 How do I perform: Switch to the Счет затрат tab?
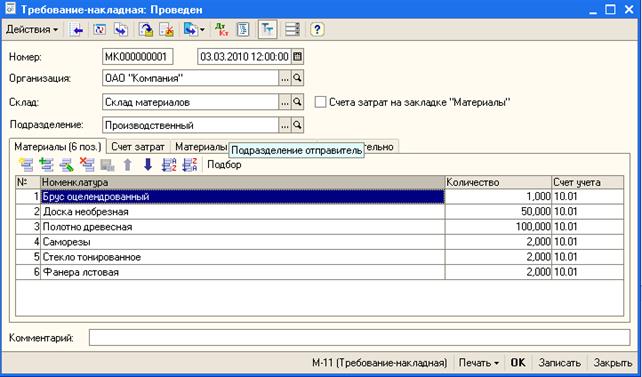(138, 147)
